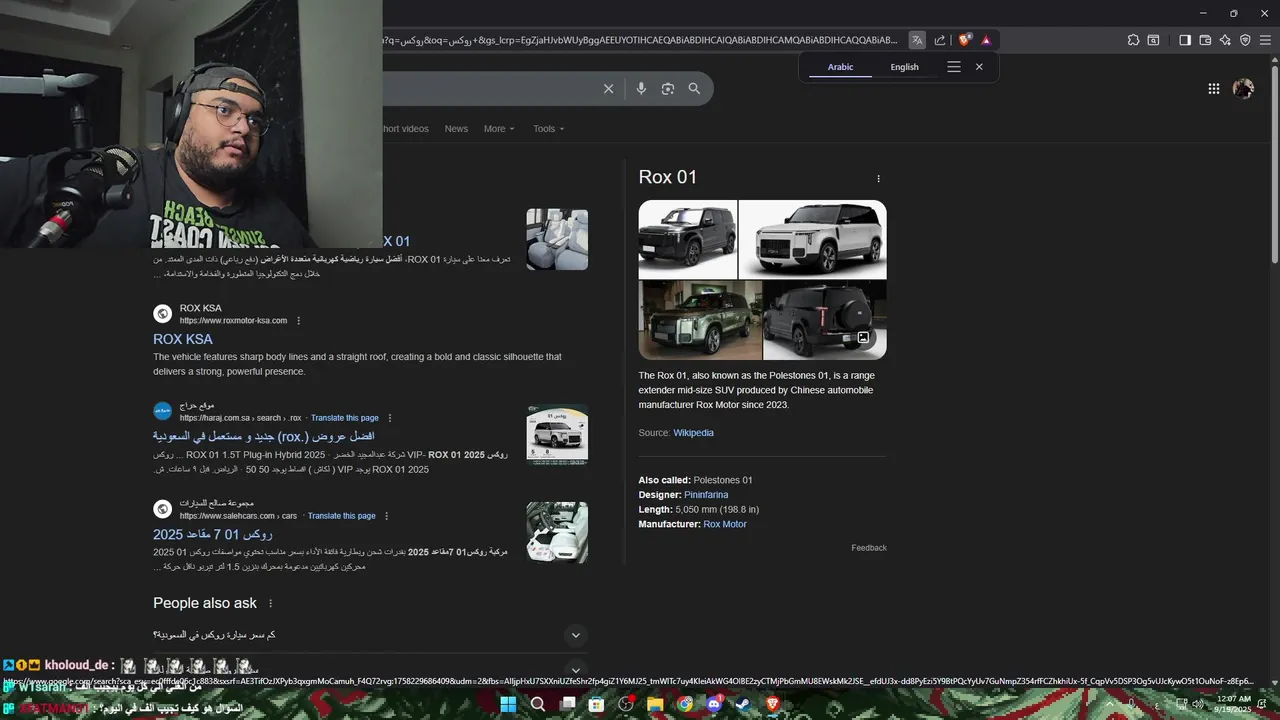This screenshot has height=720, width=1280.
Task: Open translate popup options menu
Action: pyautogui.click(x=954, y=67)
